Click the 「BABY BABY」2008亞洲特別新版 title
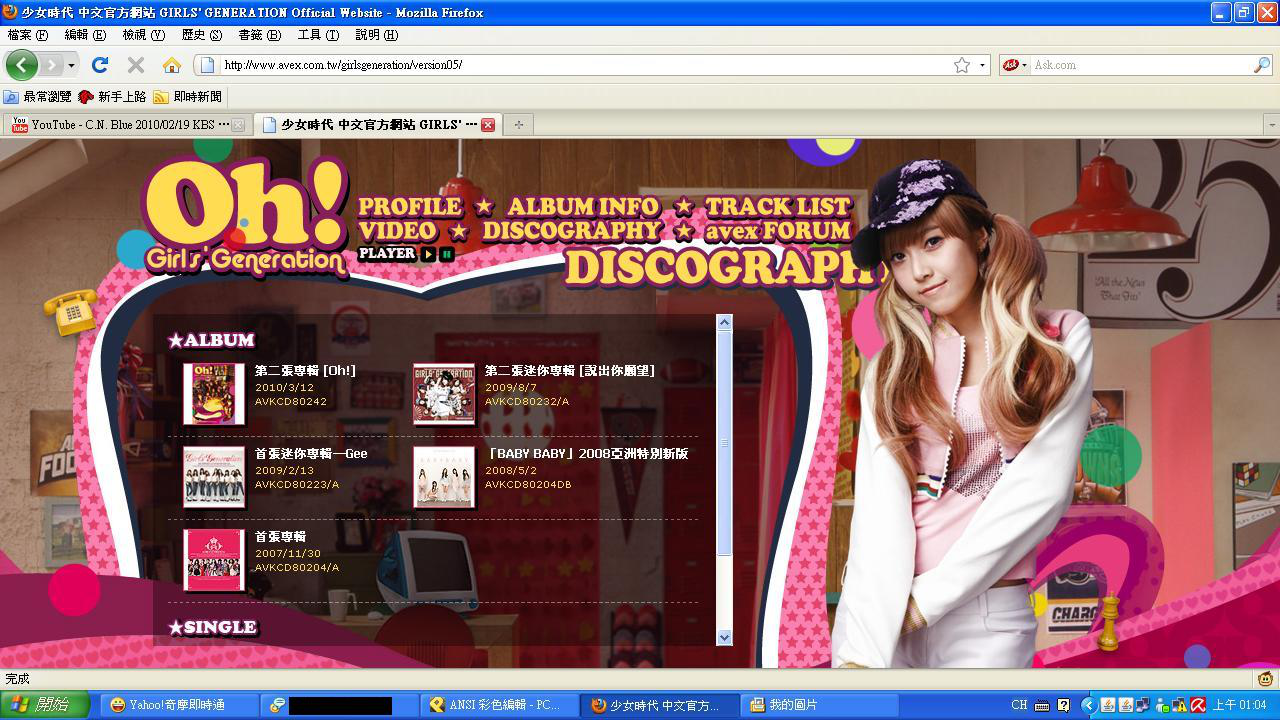 coord(586,454)
